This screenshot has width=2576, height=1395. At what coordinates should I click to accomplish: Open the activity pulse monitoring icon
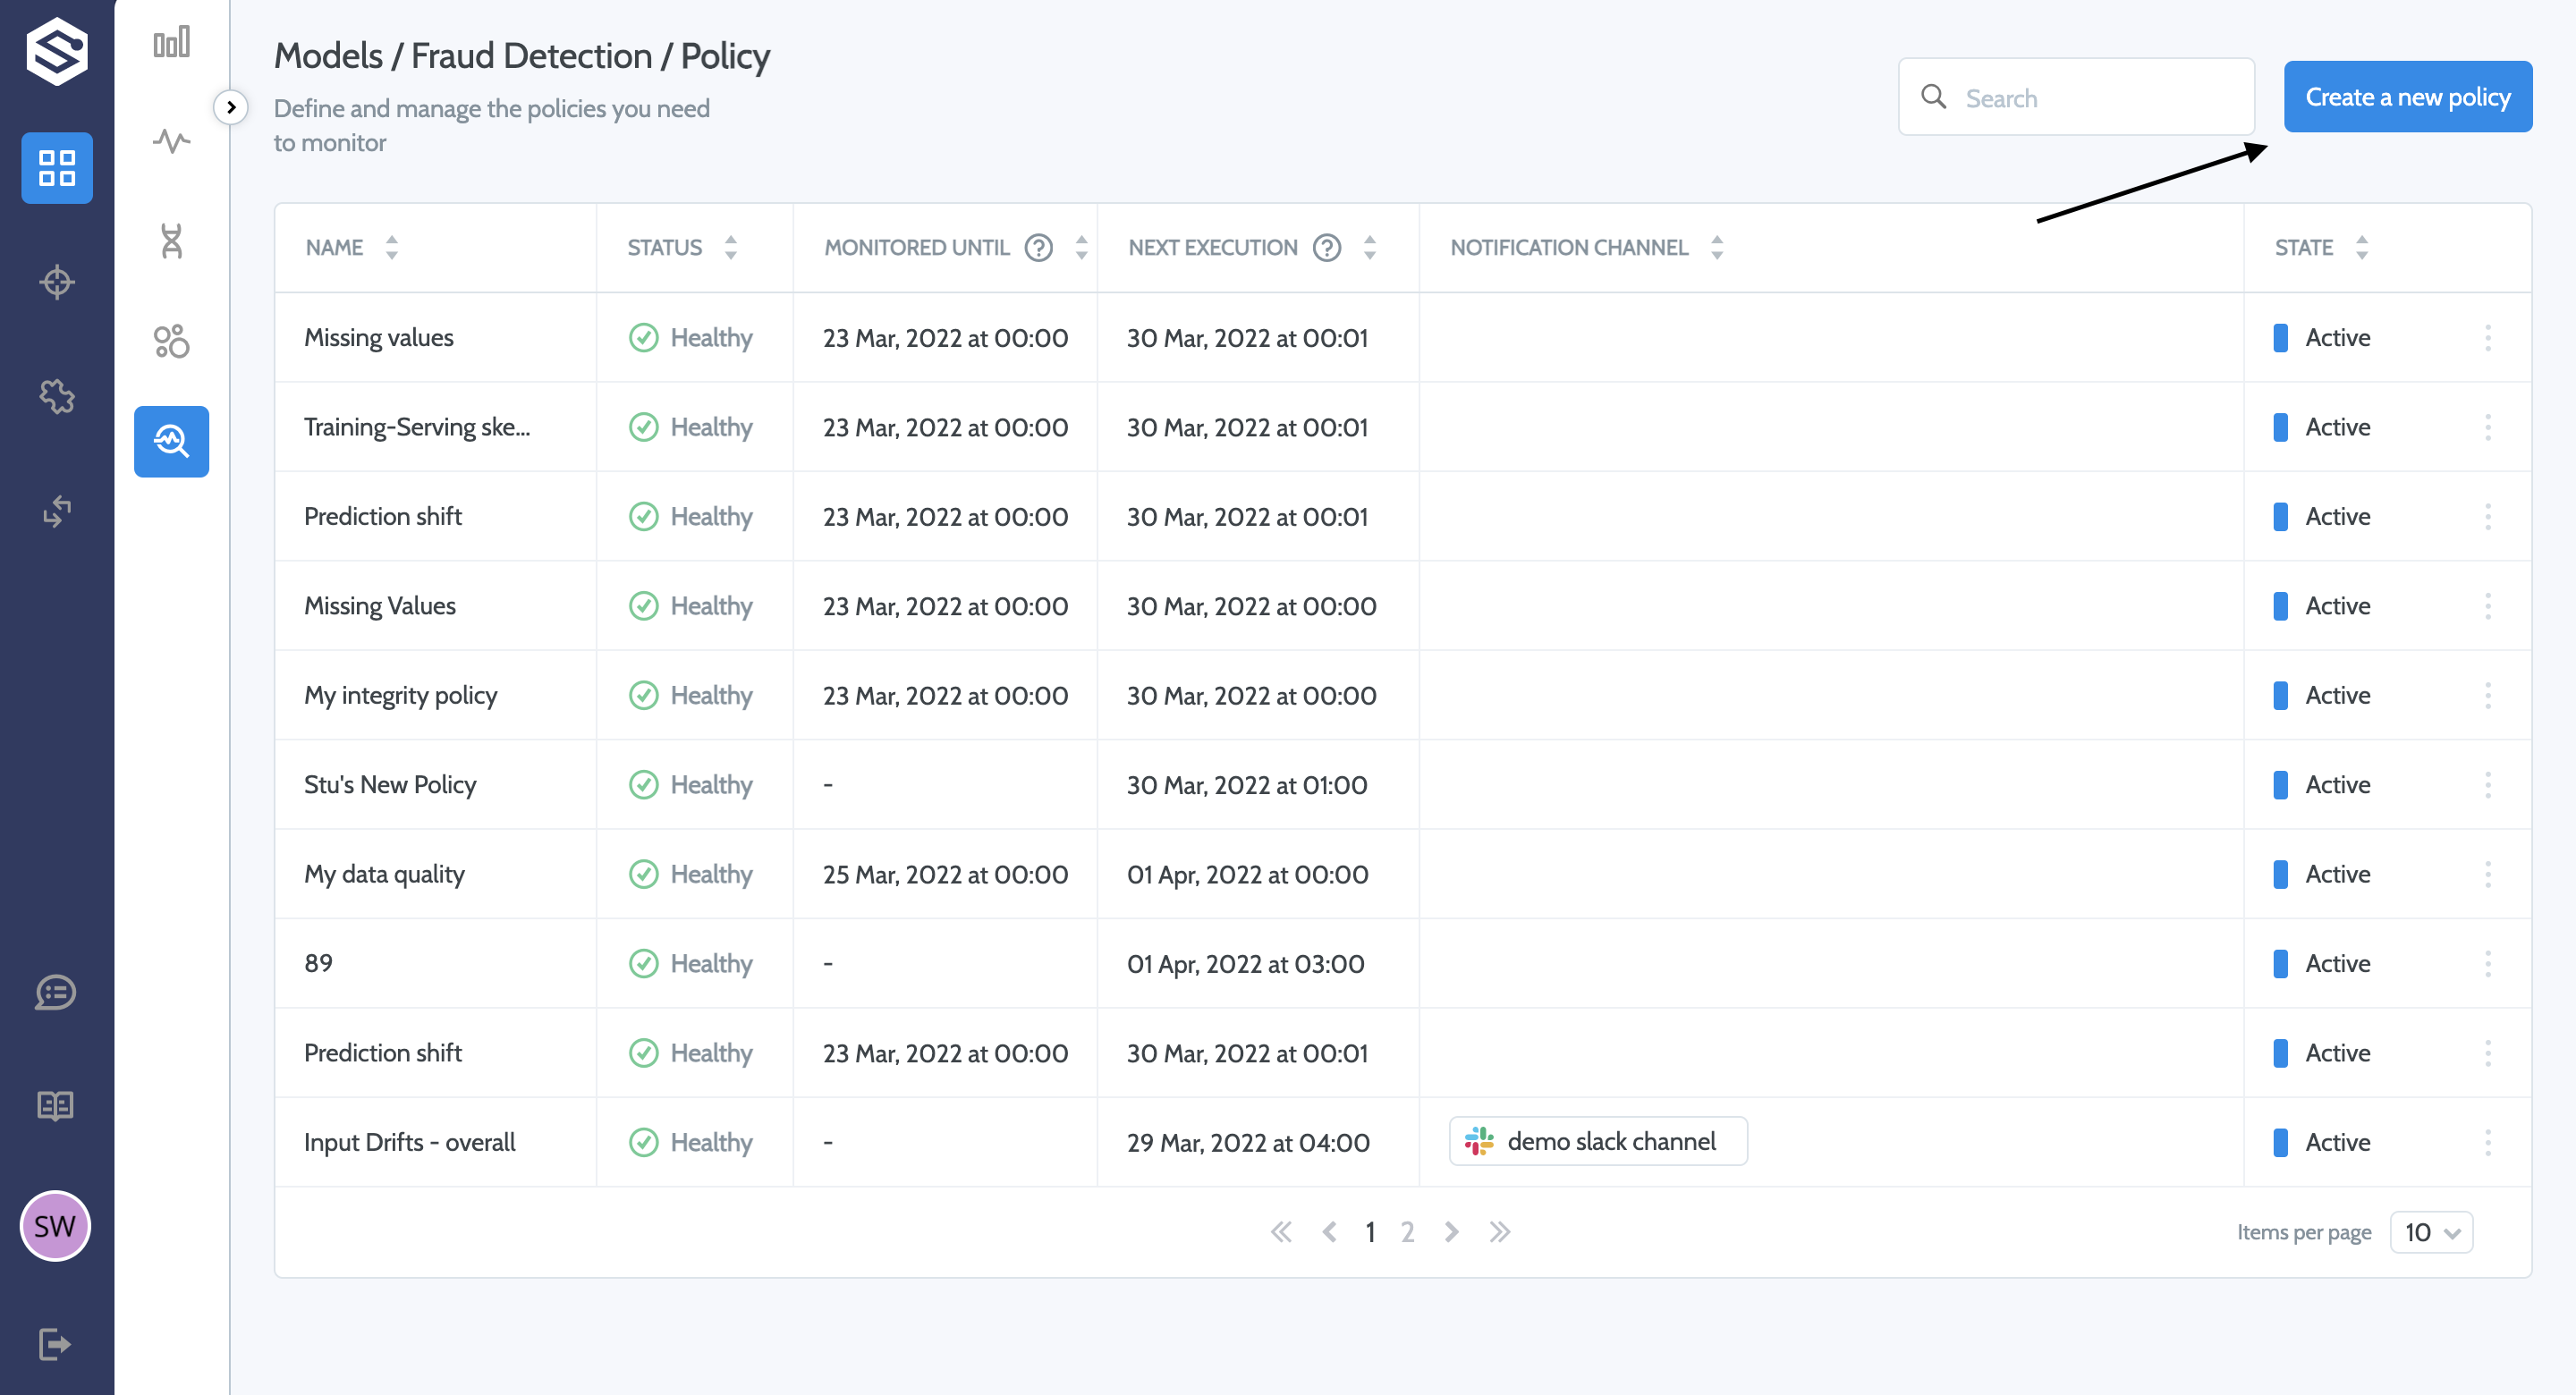tap(171, 141)
